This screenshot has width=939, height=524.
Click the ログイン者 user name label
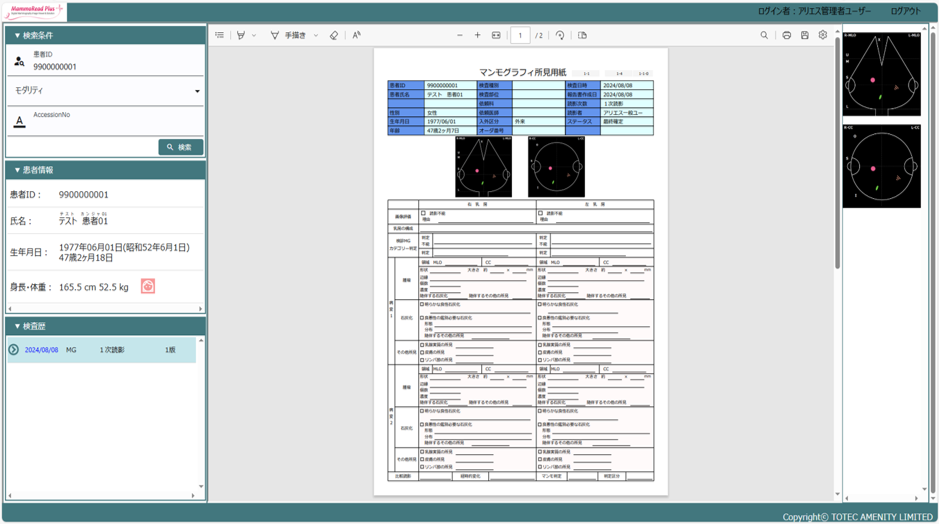(x=814, y=11)
